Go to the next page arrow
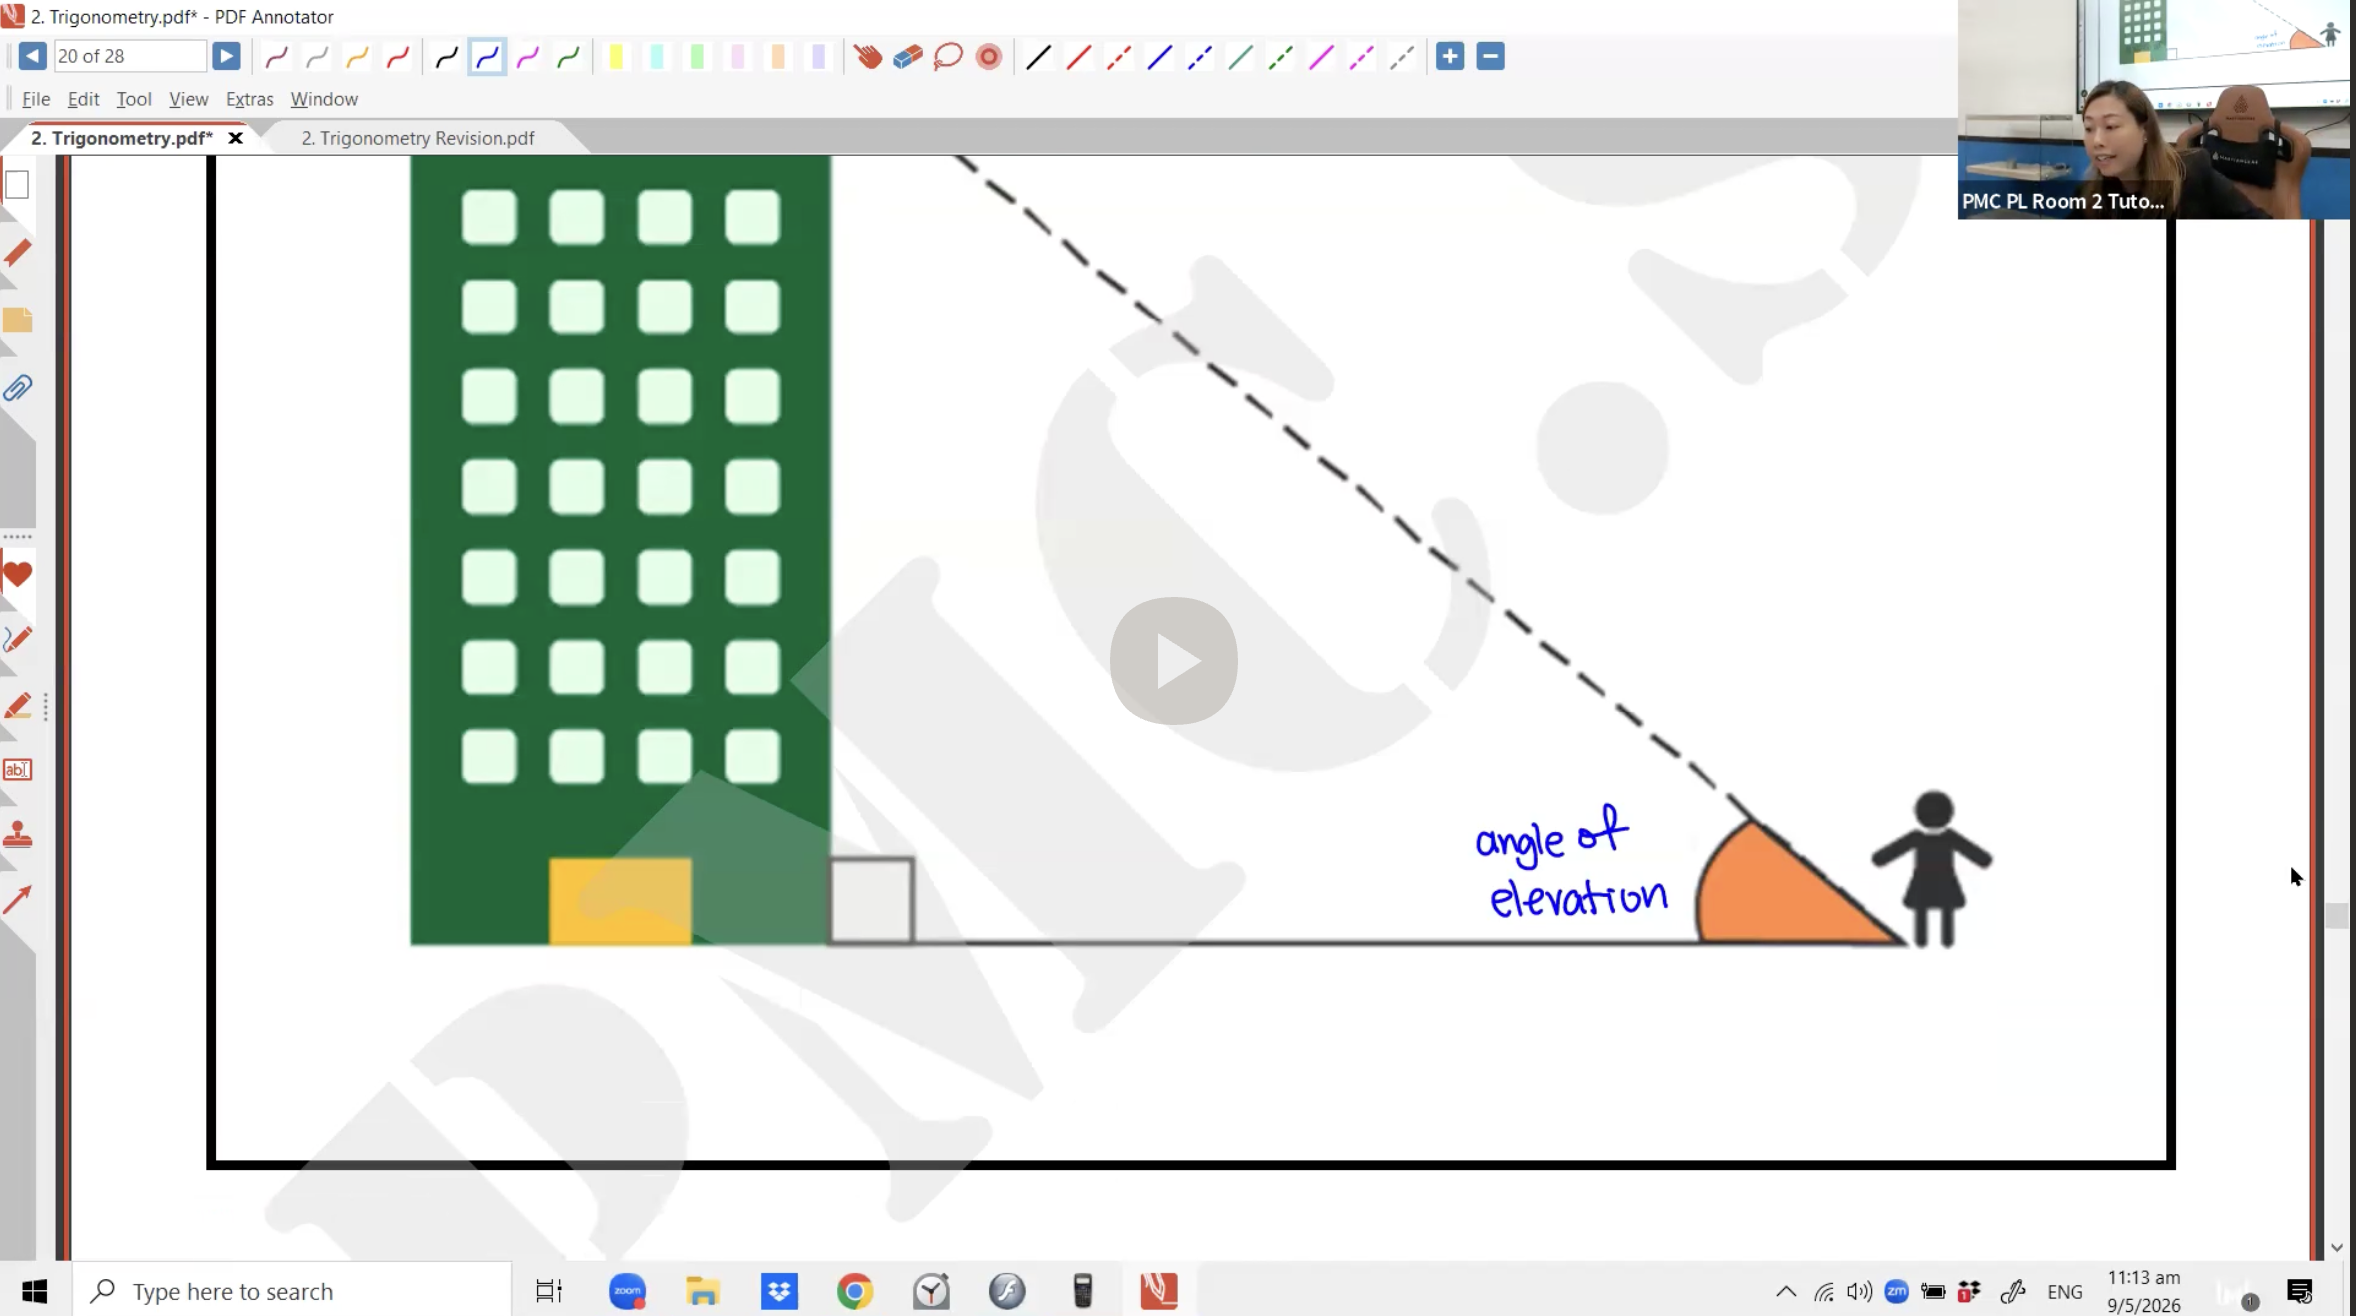The image size is (2356, 1316). (226, 56)
